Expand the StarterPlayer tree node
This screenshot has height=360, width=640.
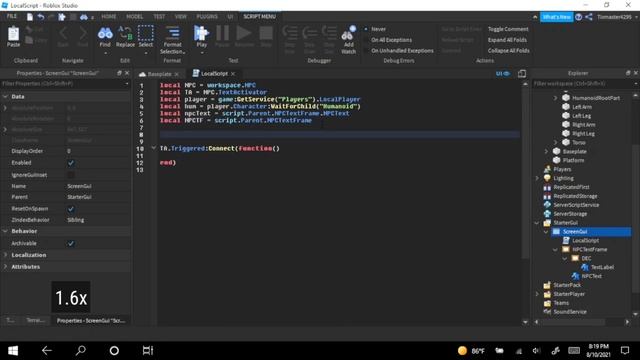coord(537,294)
